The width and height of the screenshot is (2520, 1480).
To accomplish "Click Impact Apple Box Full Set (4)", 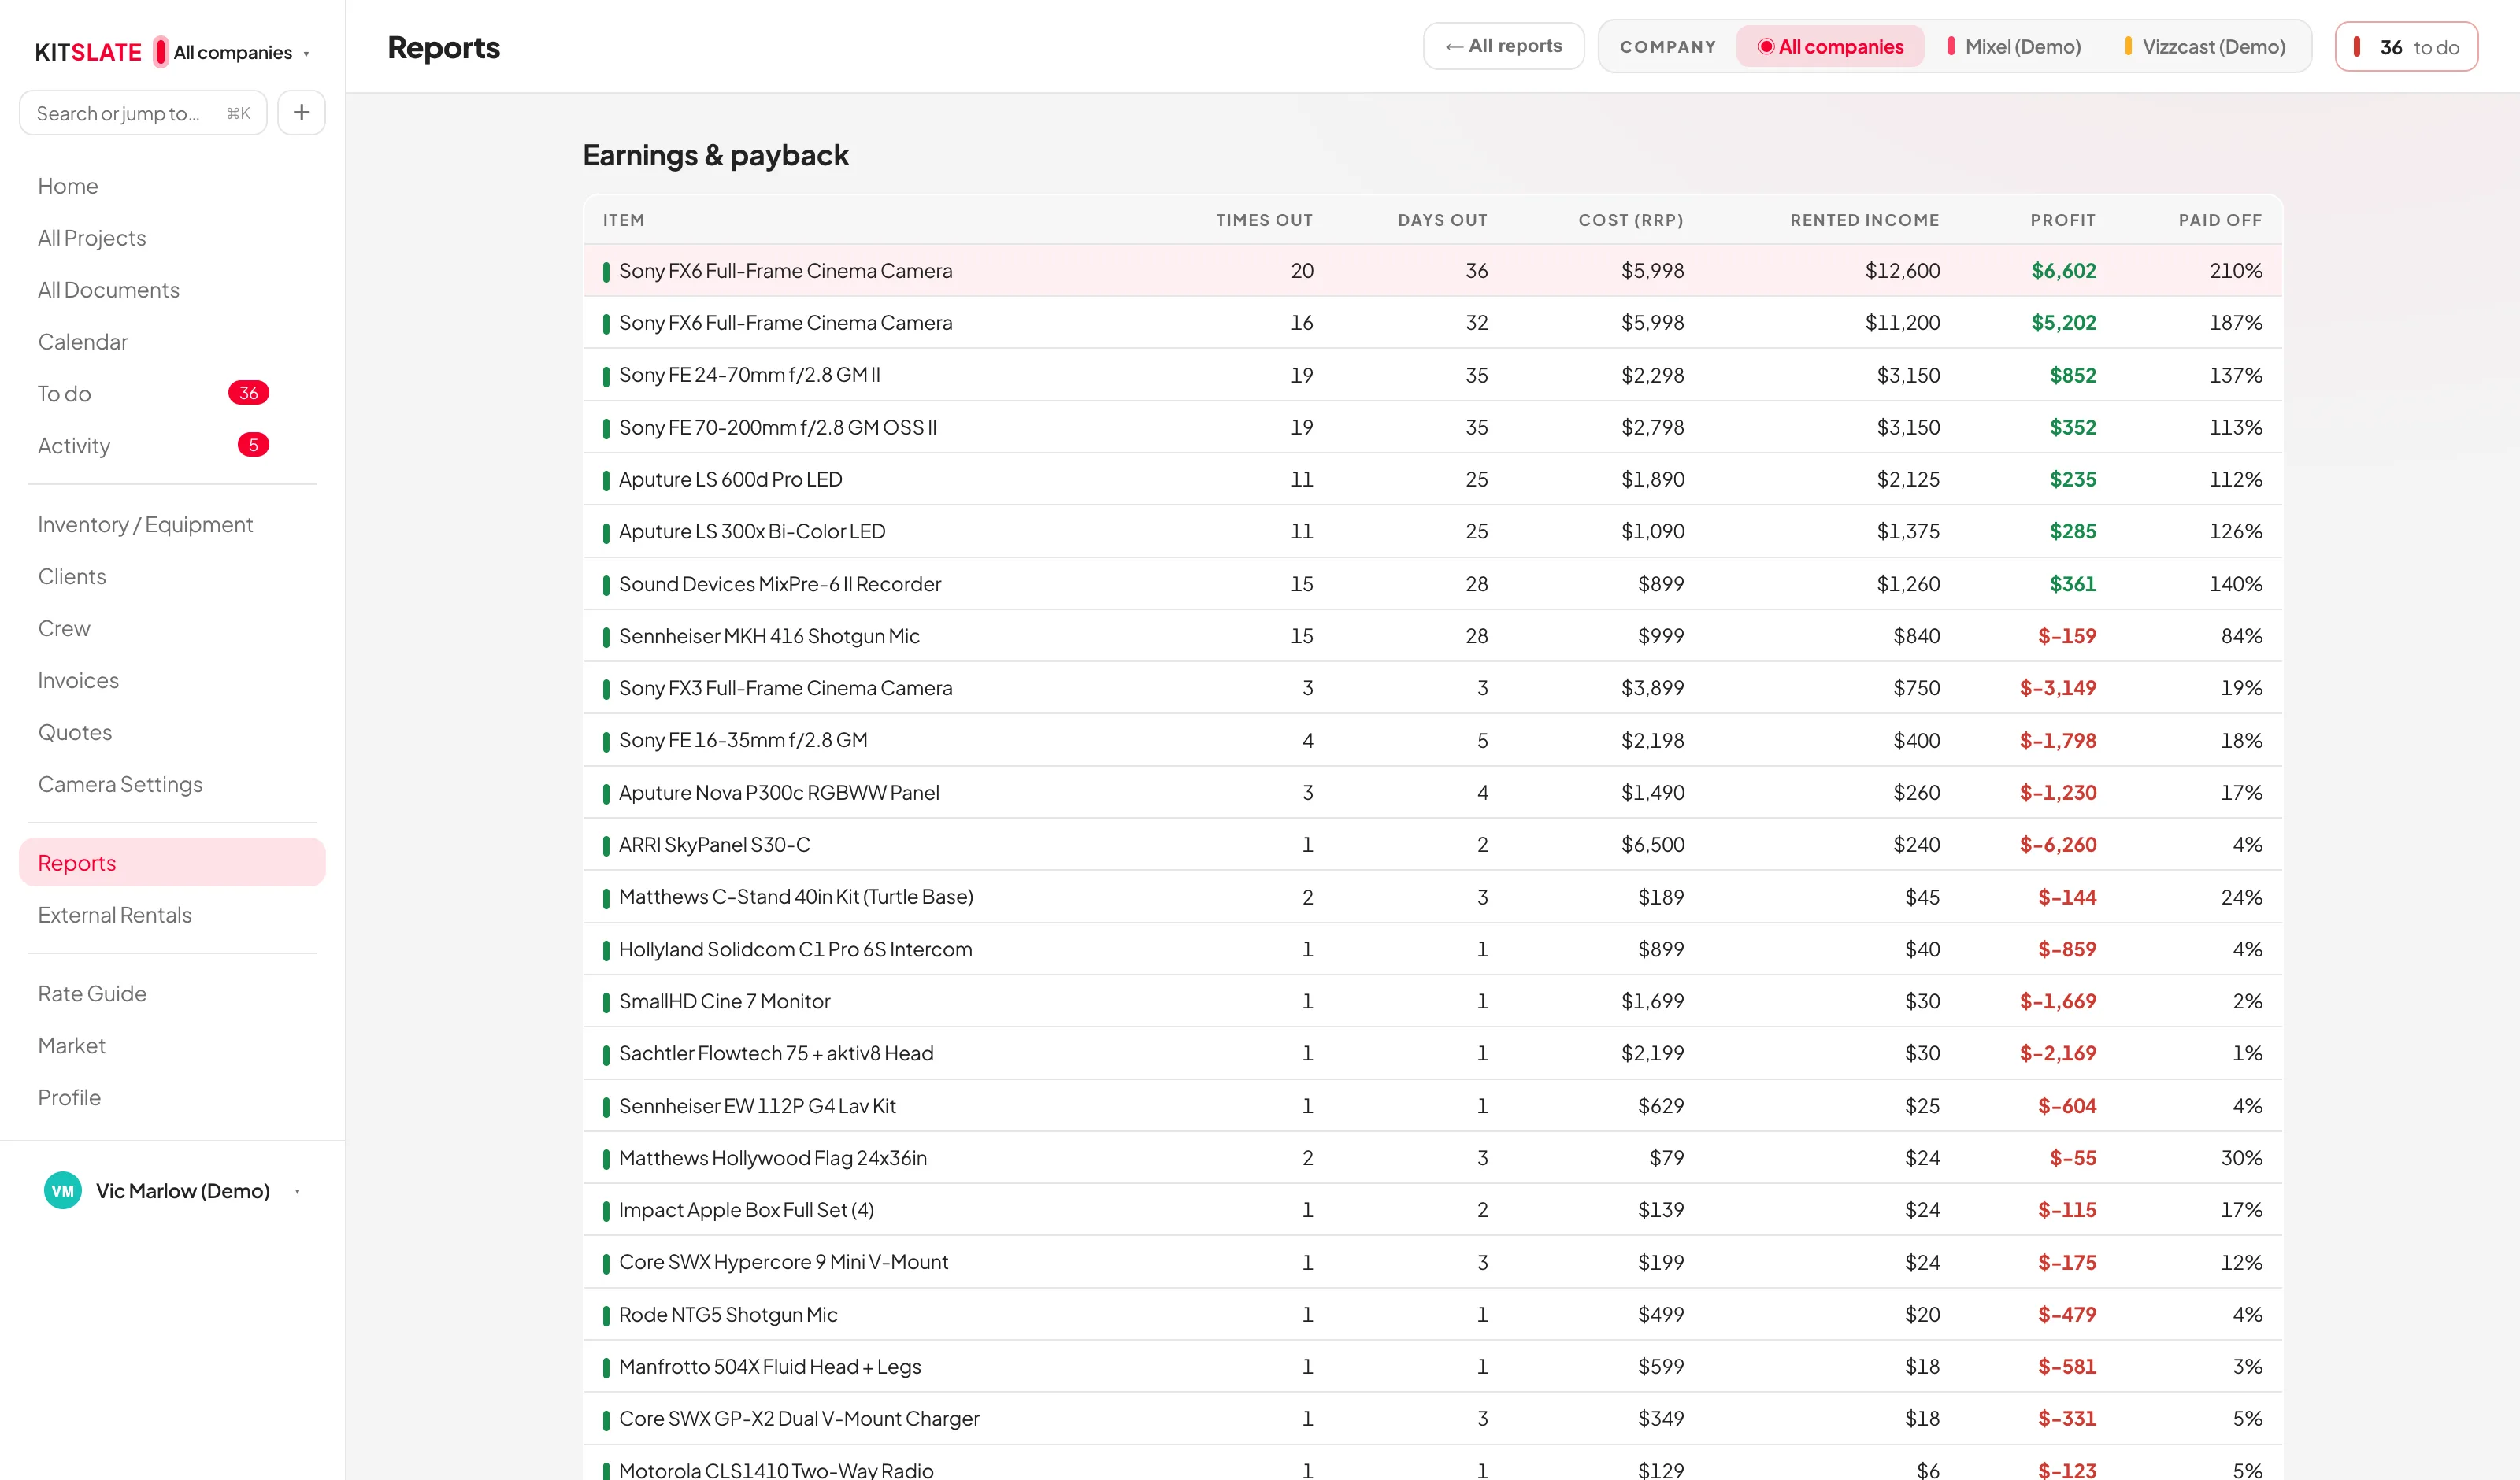I will [x=746, y=1210].
